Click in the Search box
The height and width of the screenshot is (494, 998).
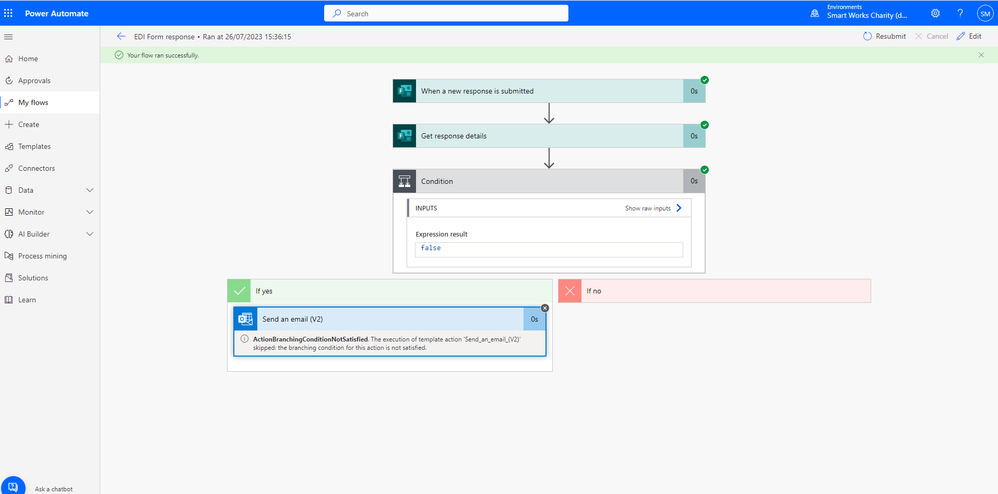(446, 13)
